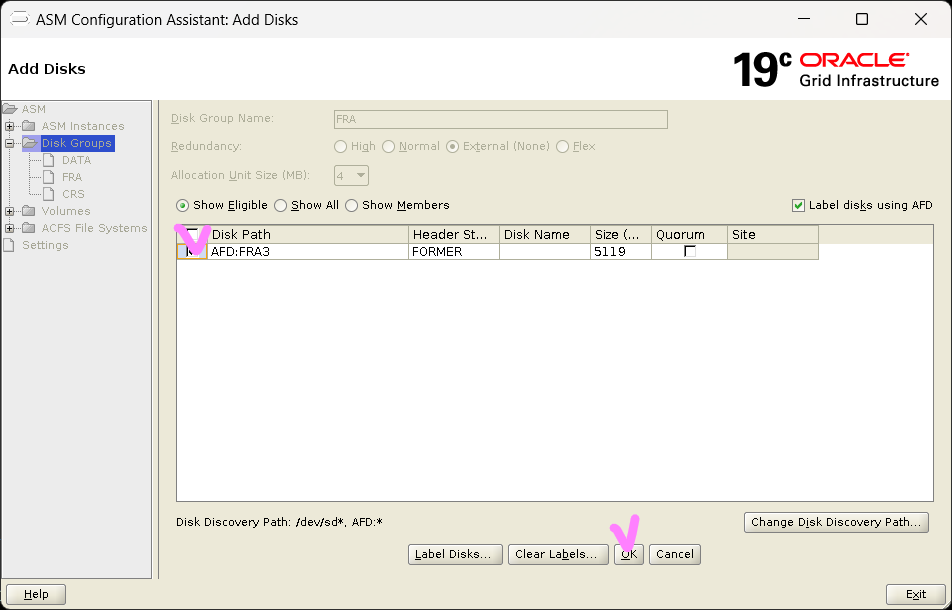Select the Flex redundancy radio button
952x610 pixels.
(562, 147)
